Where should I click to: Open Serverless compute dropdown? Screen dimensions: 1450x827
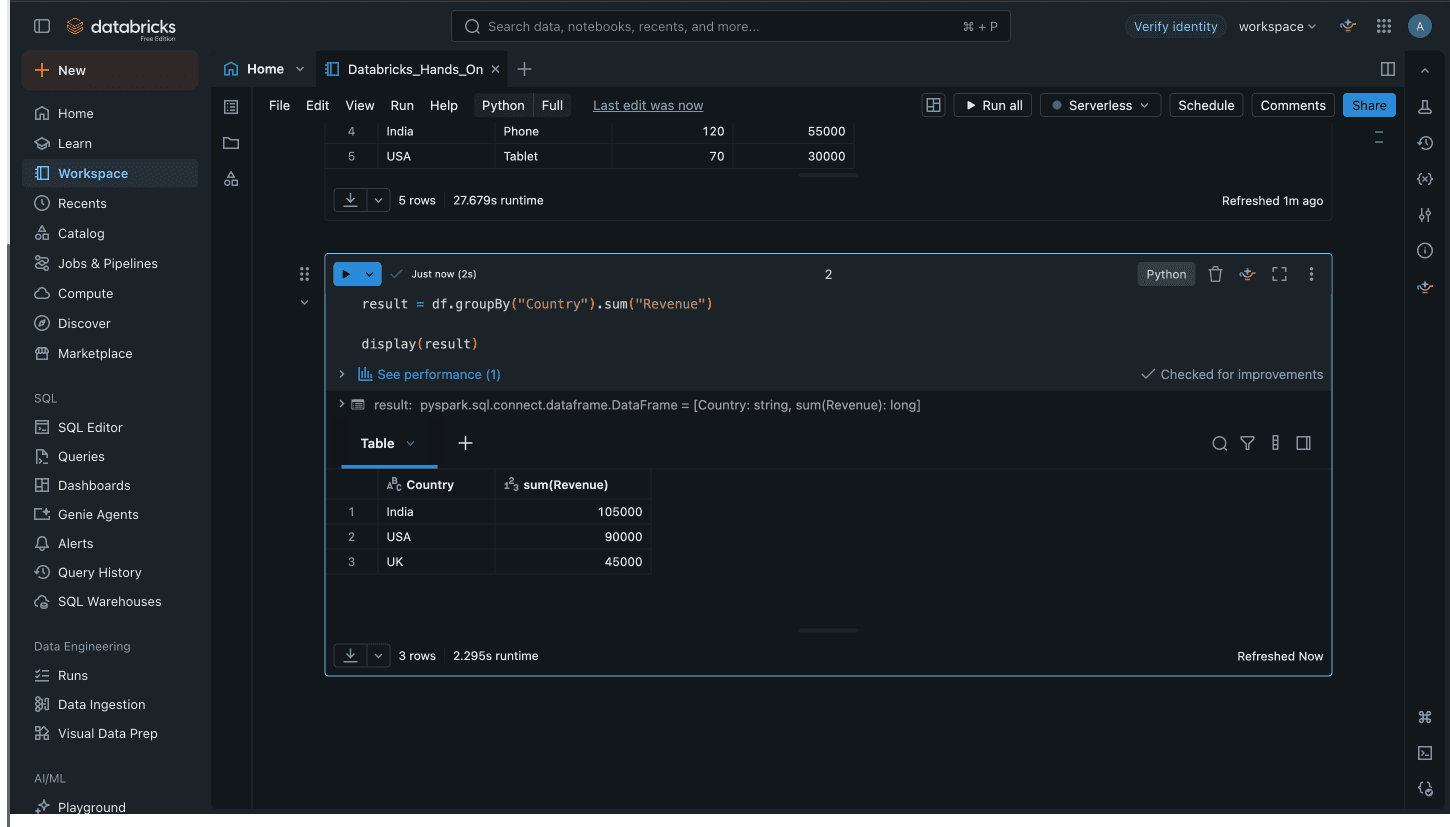[x=1100, y=105]
